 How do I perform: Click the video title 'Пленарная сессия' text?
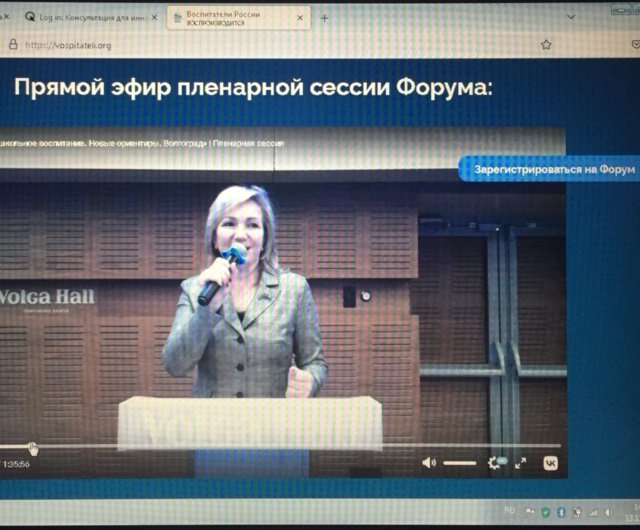(248, 143)
